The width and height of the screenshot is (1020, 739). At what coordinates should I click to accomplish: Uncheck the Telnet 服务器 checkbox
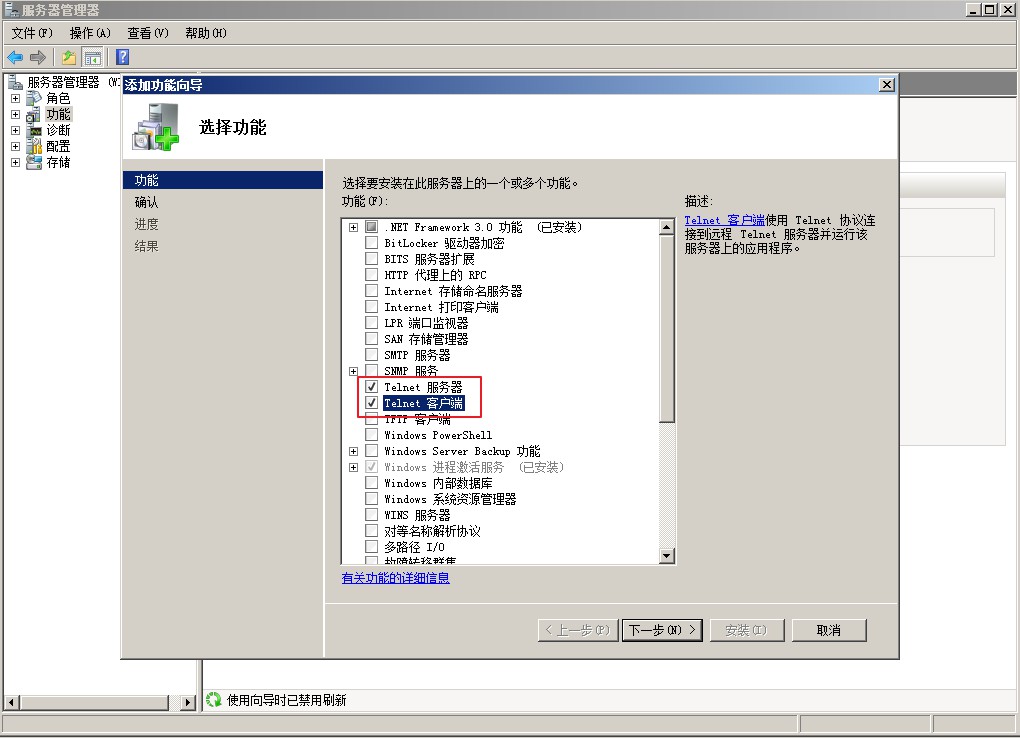tap(372, 387)
